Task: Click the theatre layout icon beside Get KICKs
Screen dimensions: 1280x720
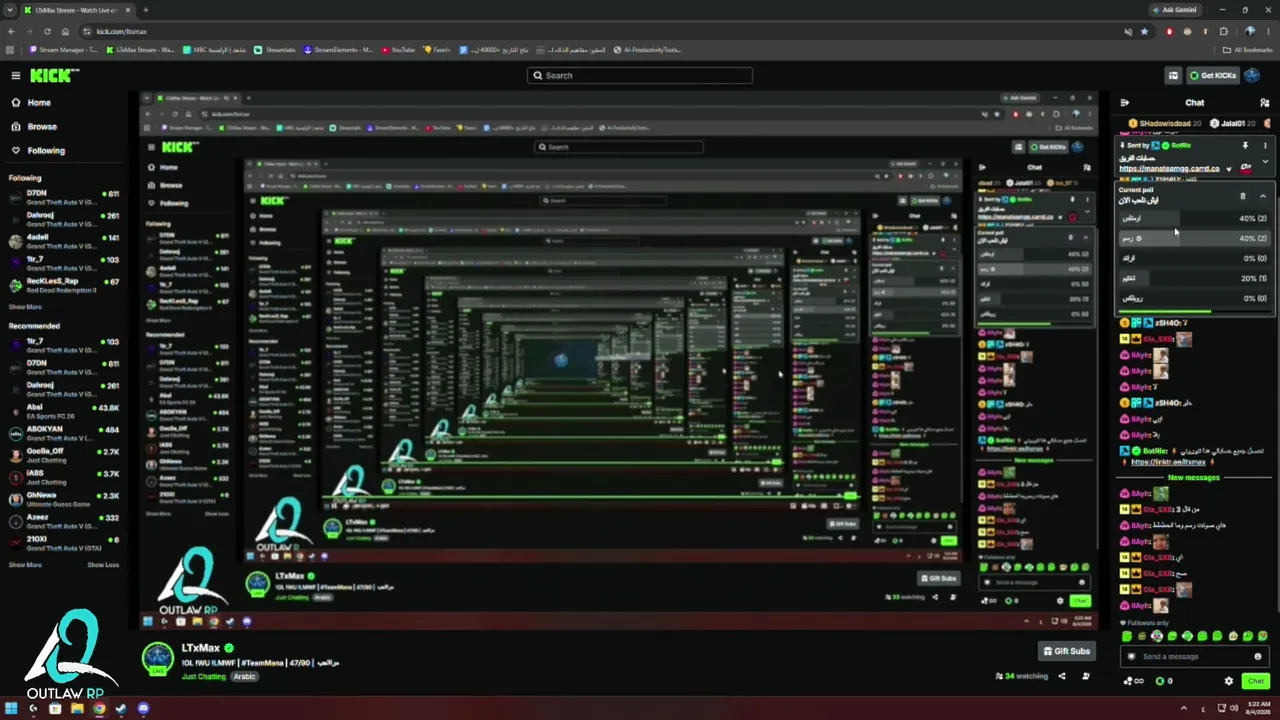Action: click(x=1173, y=75)
